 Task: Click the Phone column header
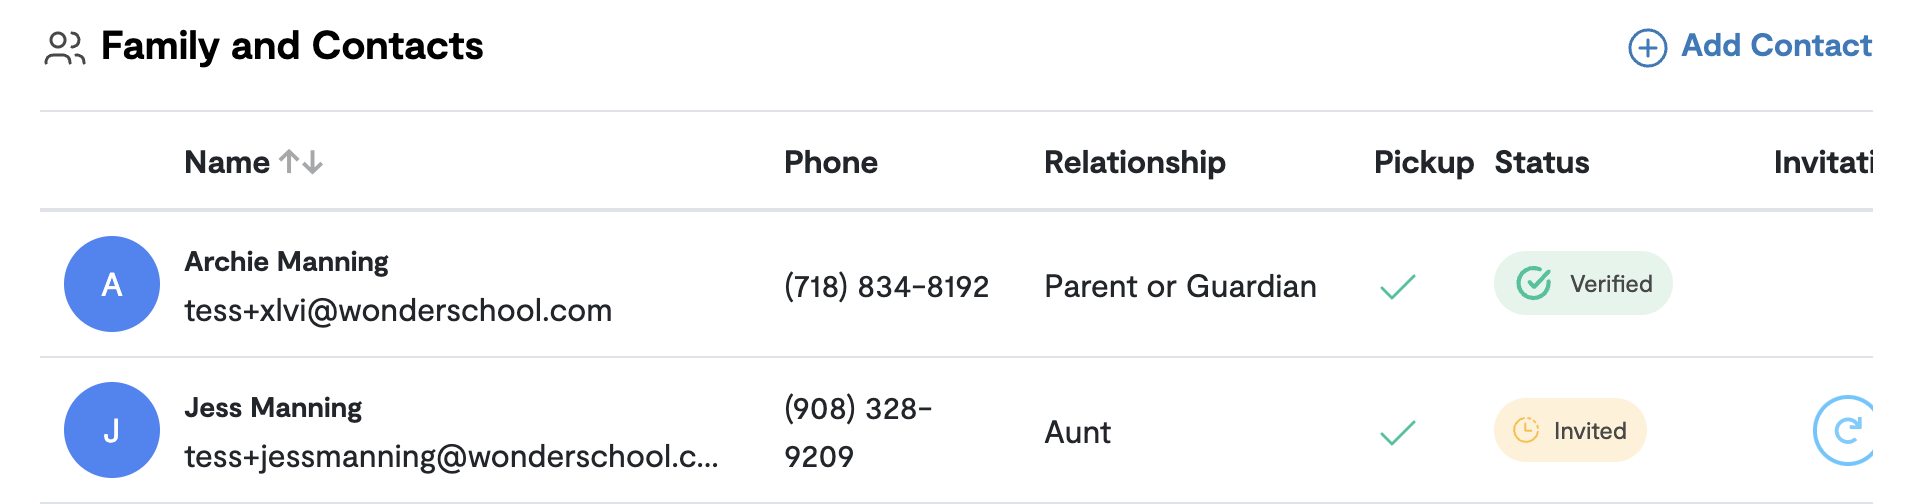point(831,162)
